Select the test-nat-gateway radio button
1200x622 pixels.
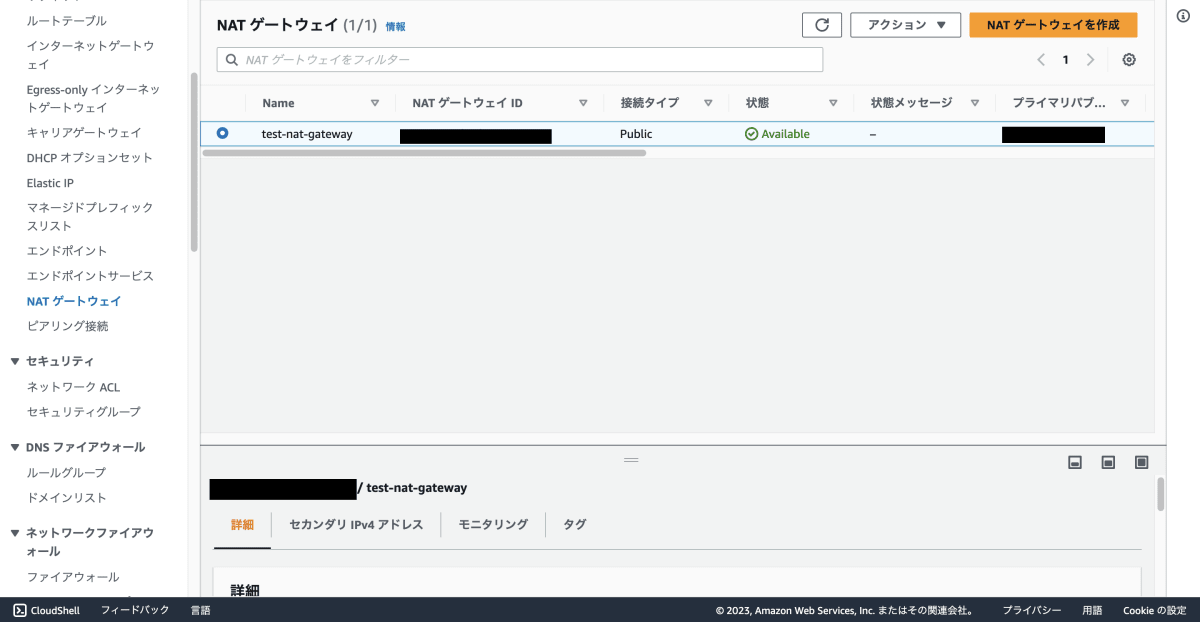click(222, 133)
